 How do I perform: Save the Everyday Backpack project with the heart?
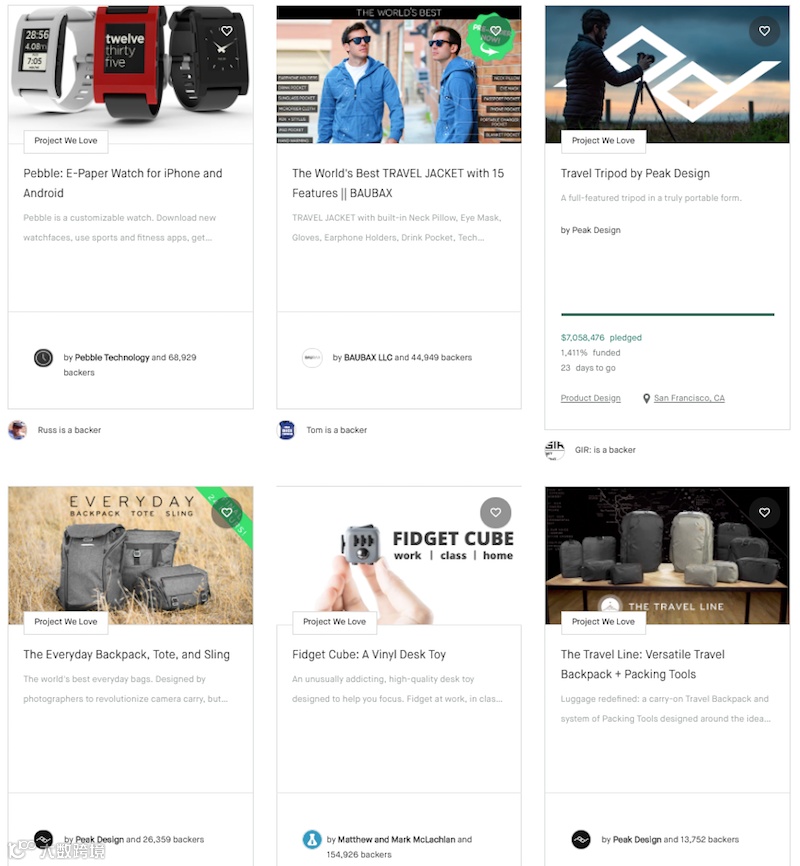coord(227,513)
